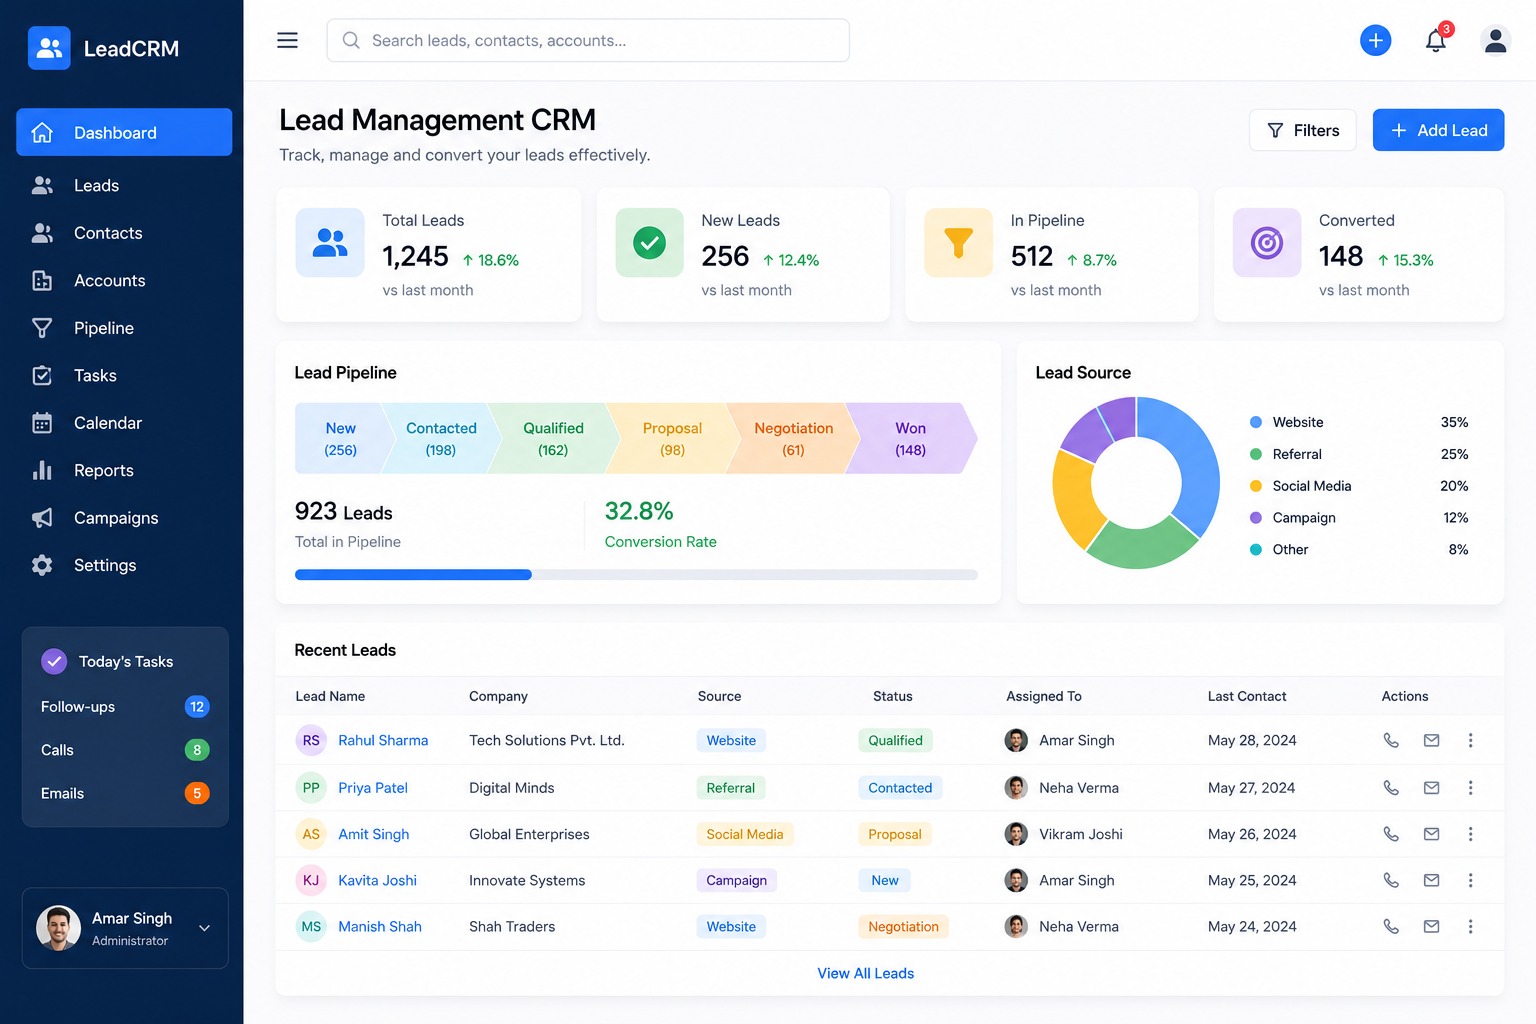This screenshot has width=1536, height=1024.
Task: Email Kavita Joshi via envelope icon
Action: coord(1431,880)
